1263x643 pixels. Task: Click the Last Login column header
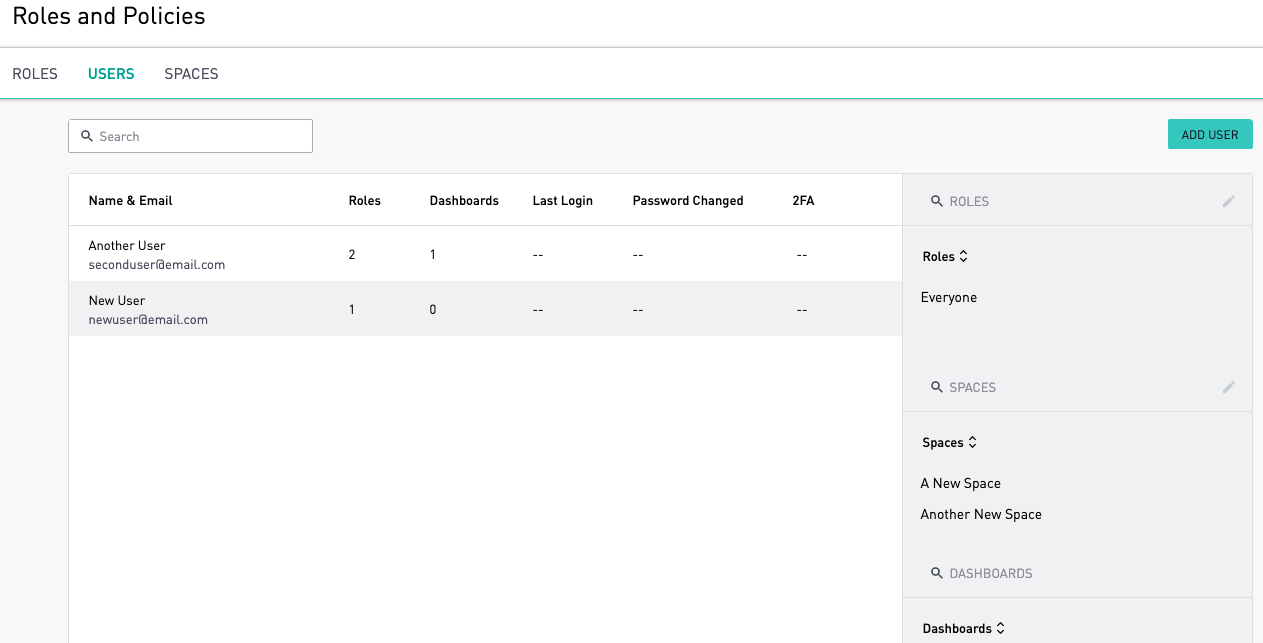[x=563, y=201]
